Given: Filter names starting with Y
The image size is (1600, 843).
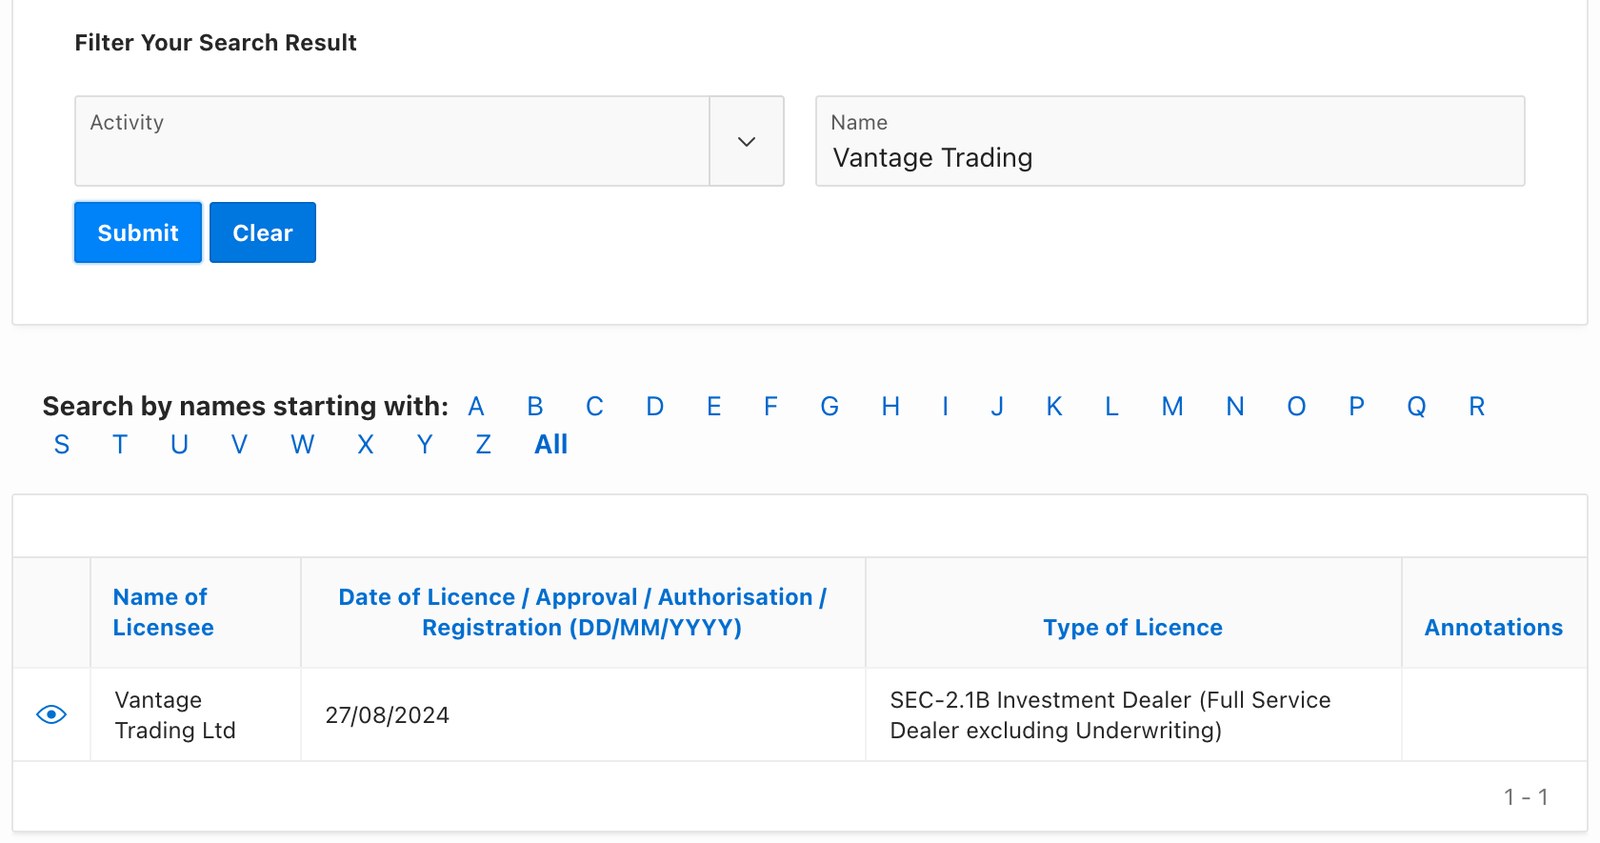Looking at the screenshot, I should tap(425, 444).
